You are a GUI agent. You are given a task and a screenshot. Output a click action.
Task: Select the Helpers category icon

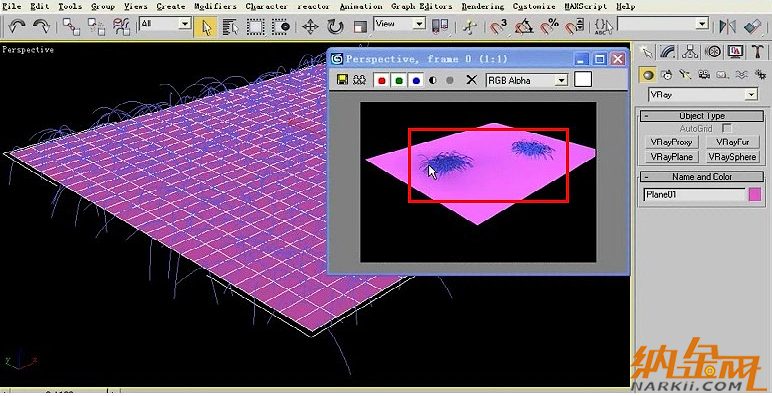[723, 75]
